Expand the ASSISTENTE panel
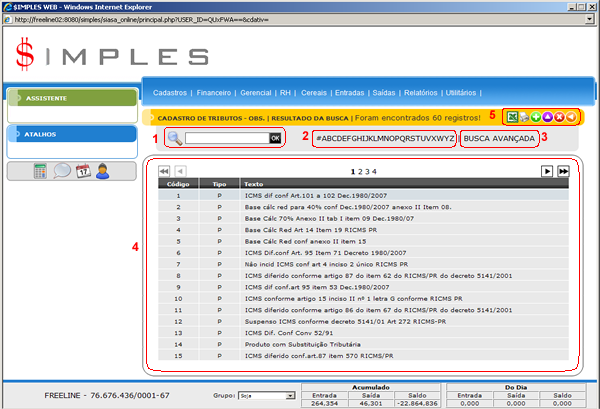Viewport: 600px width, 409px height. (70, 99)
